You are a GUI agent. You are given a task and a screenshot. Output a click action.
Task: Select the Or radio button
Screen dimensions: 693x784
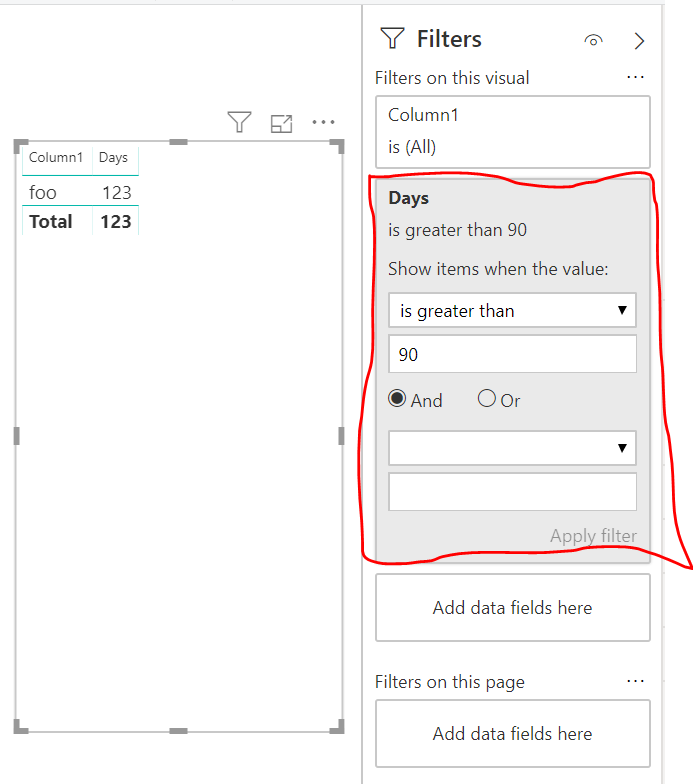click(486, 398)
